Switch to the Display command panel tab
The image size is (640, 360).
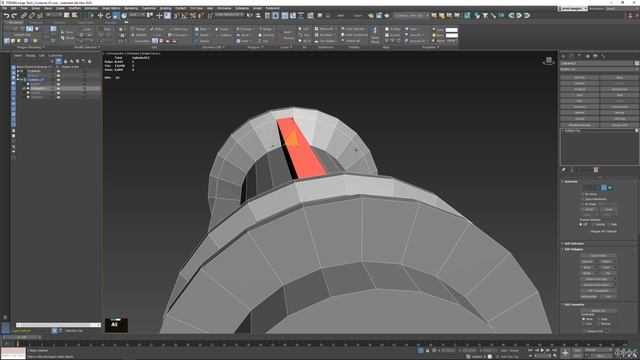596,56
